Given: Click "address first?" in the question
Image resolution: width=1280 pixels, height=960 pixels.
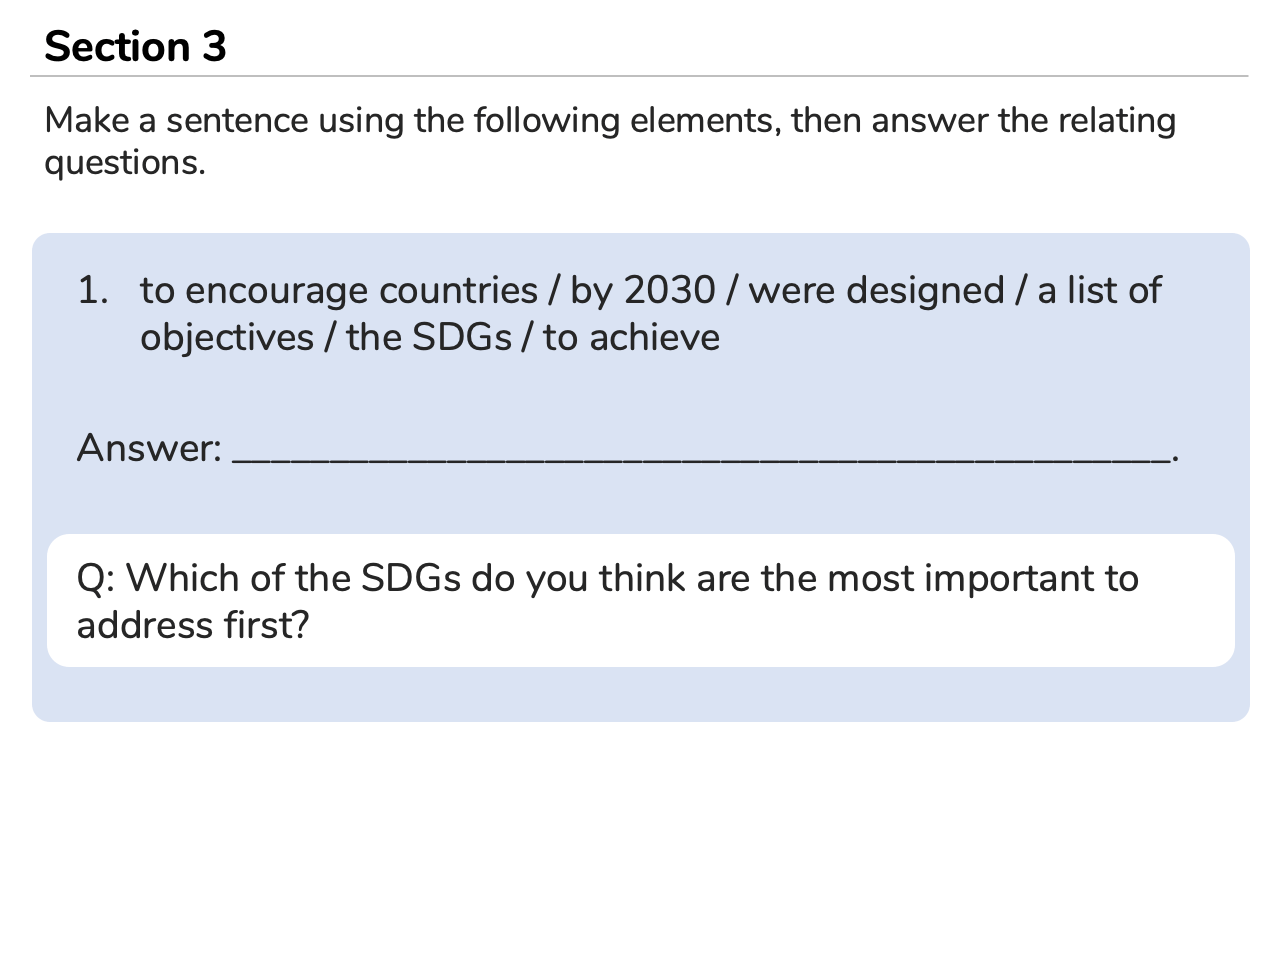Looking at the screenshot, I should [x=193, y=625].
